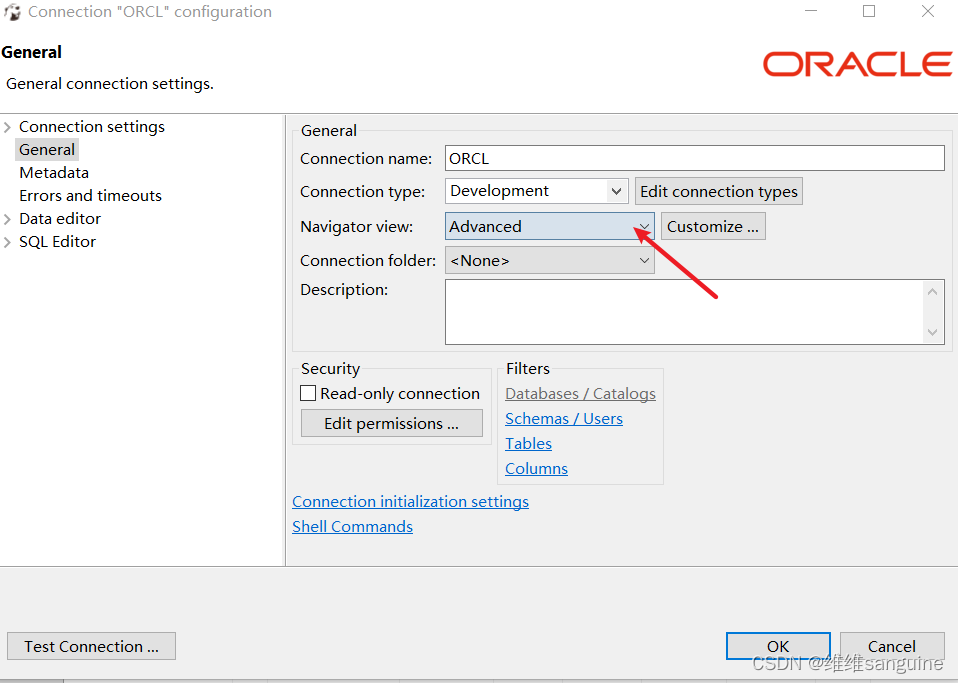Open the Tables filter link
The height and width of the screenshot is (683, 958).
(x=528, y=444)
